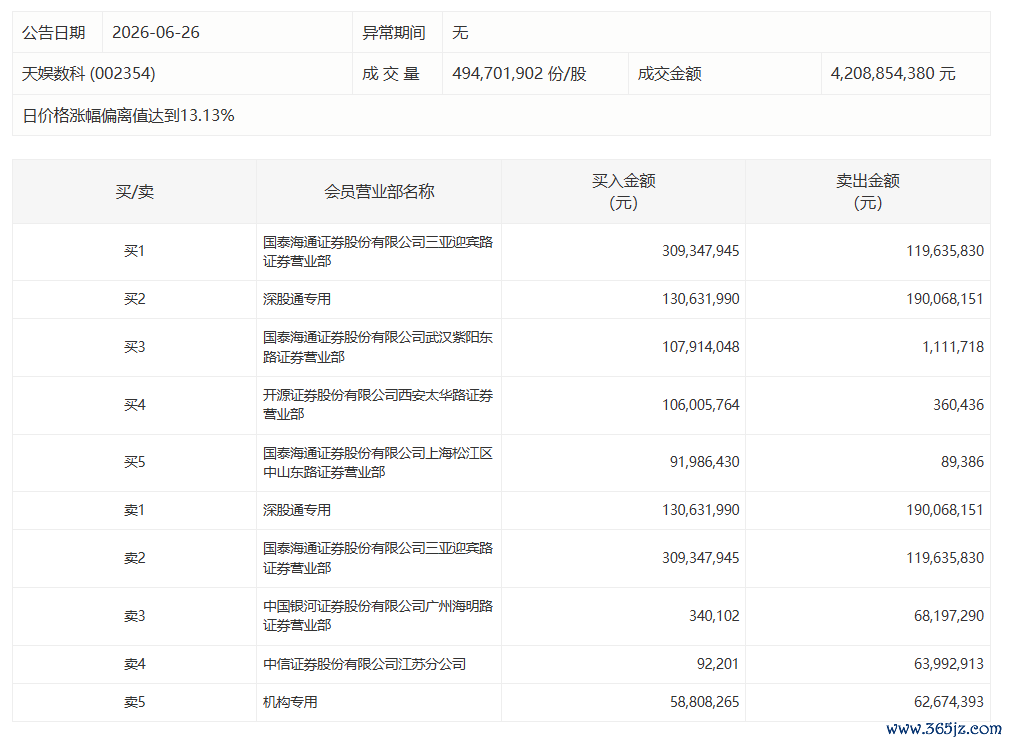Screen dimensions: 1009x744
Task: Click buy amount 92,201
Action: (x=718, y=664)
